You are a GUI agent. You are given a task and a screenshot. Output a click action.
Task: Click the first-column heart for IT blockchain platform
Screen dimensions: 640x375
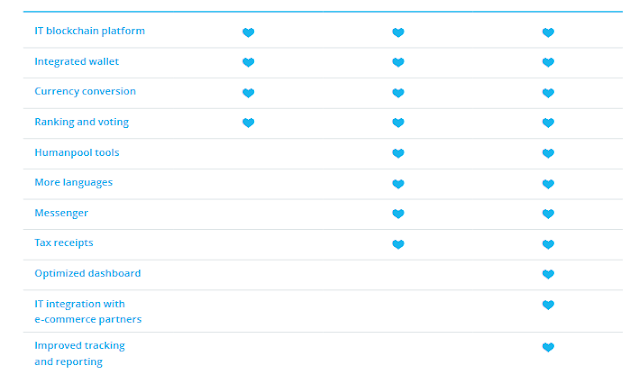[x=248, y=32]
